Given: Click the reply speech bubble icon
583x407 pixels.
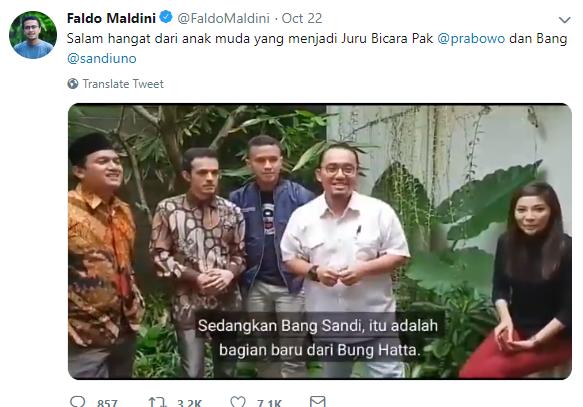Looking at the screenshot, I should [x=78, y=402].
